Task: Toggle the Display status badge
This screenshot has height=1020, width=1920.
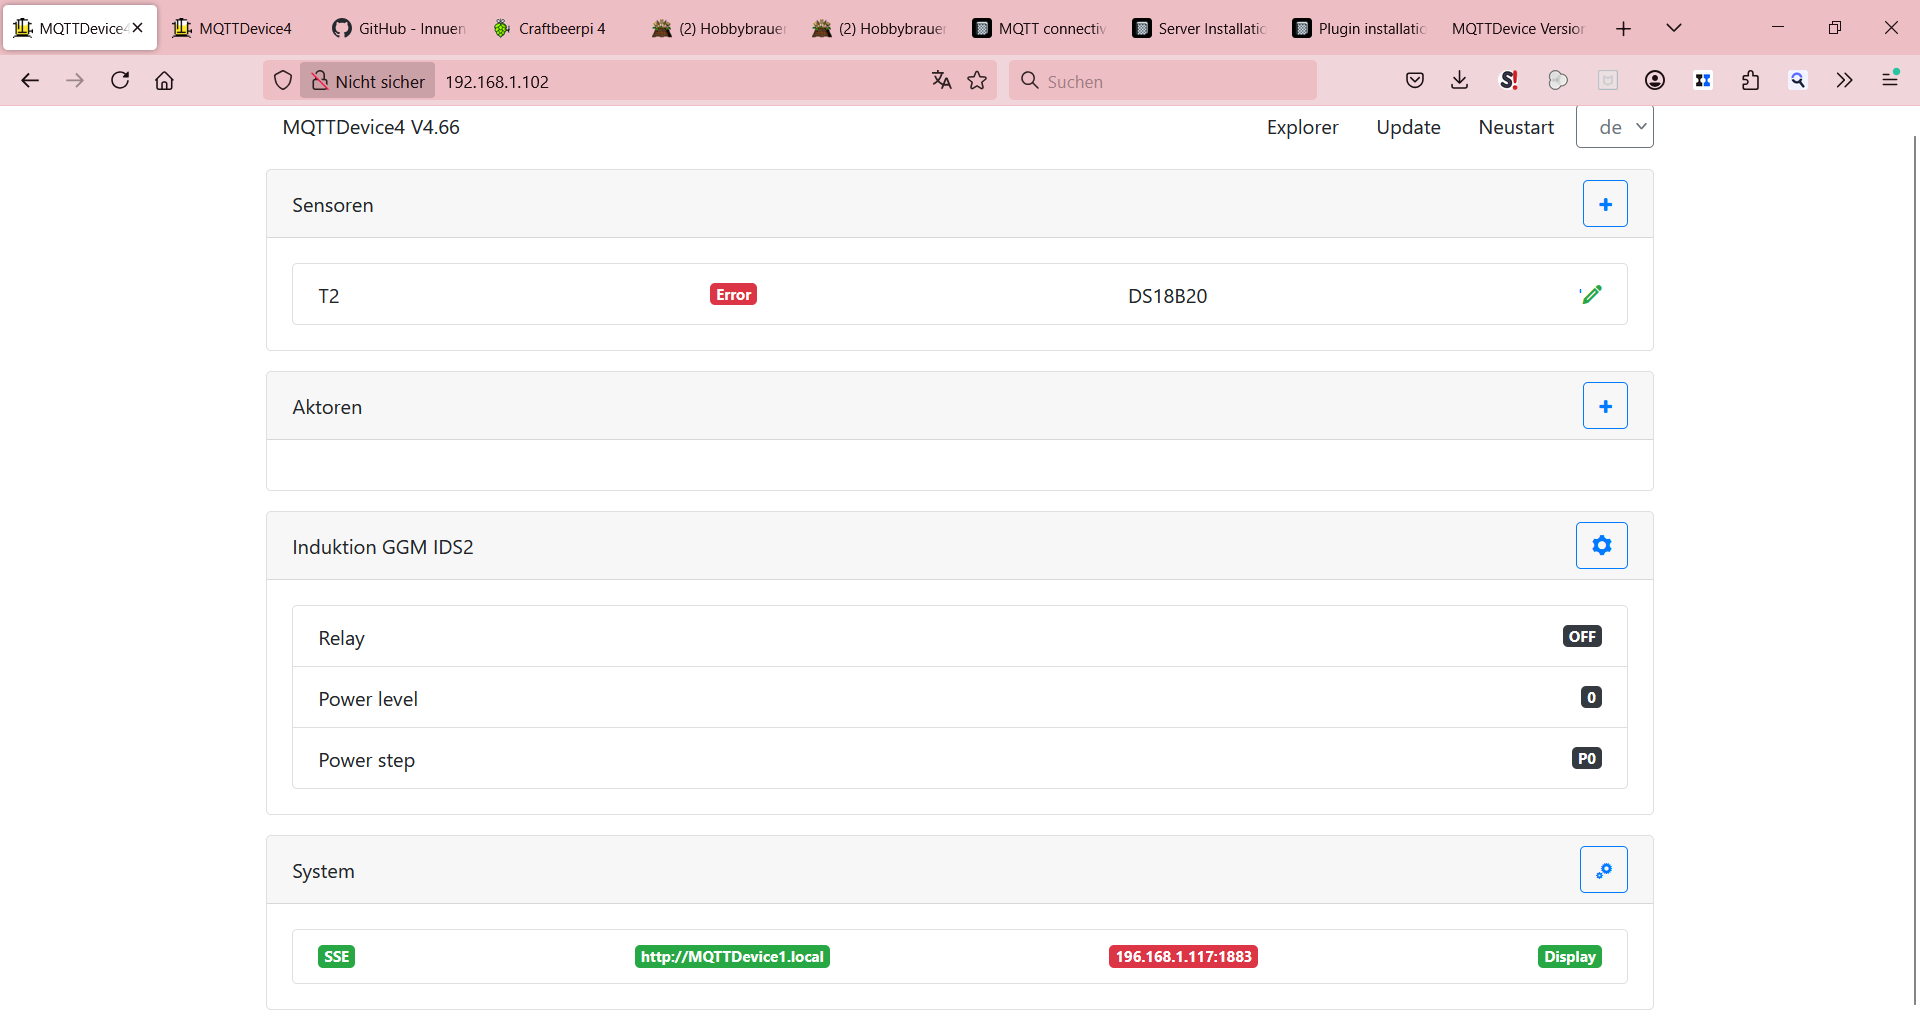Action: pos(1568,957)
